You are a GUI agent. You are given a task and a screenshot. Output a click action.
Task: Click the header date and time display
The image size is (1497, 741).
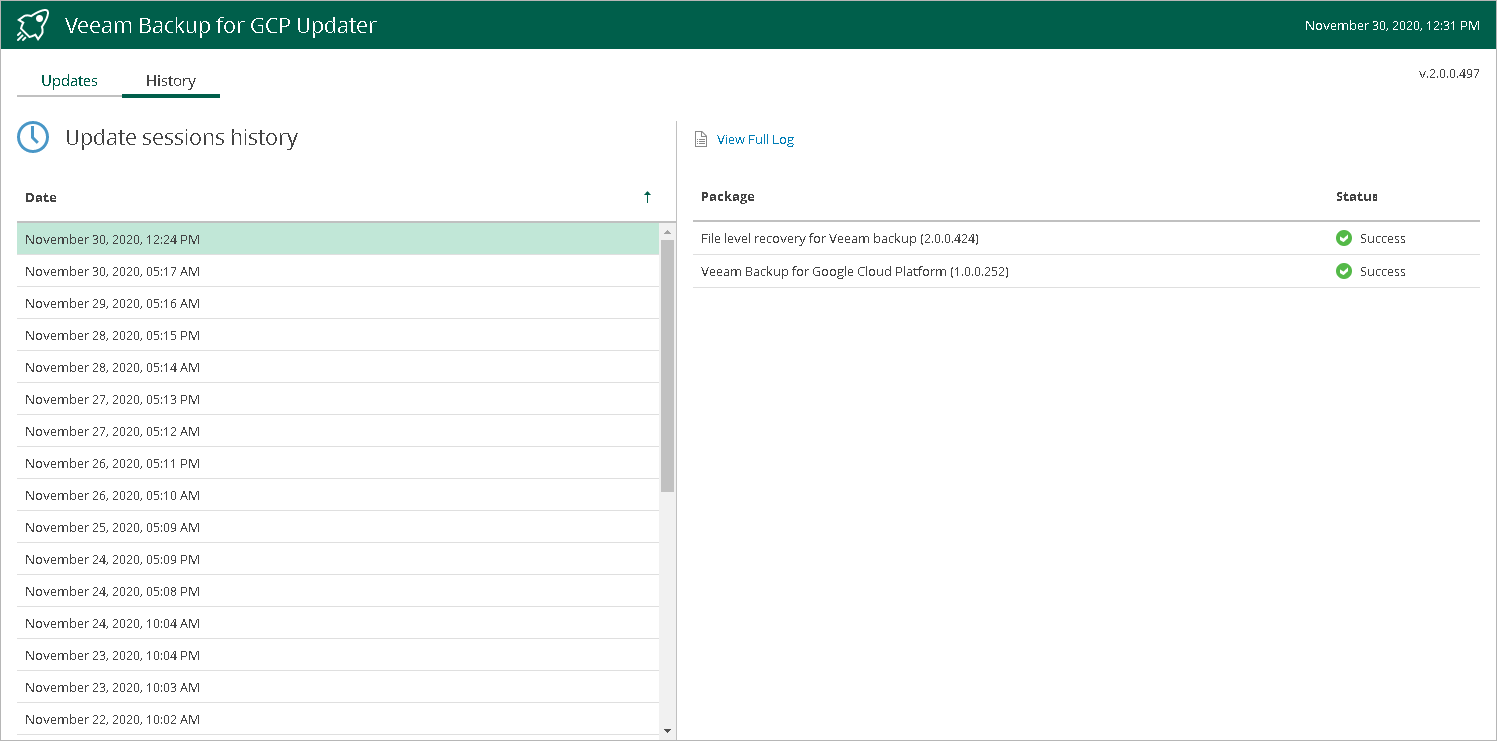click(1392, 25)
